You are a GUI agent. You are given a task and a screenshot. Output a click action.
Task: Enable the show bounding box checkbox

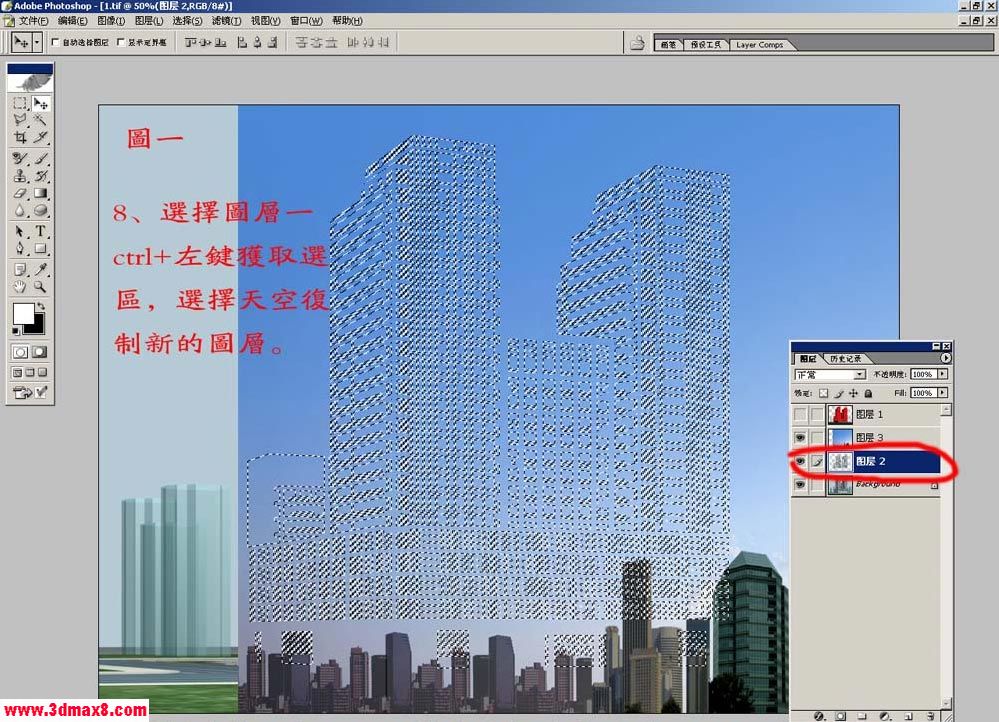121,43
